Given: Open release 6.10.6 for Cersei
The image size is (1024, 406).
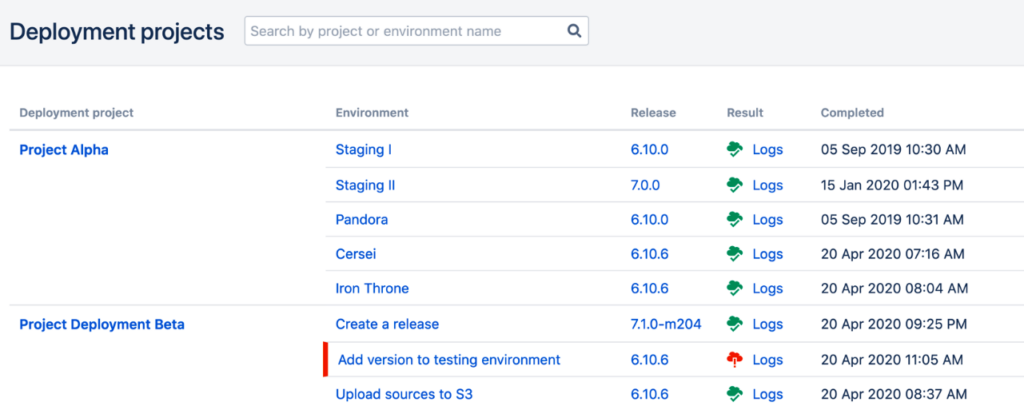Looking at the screenshot, I should (x=650, y=253).
